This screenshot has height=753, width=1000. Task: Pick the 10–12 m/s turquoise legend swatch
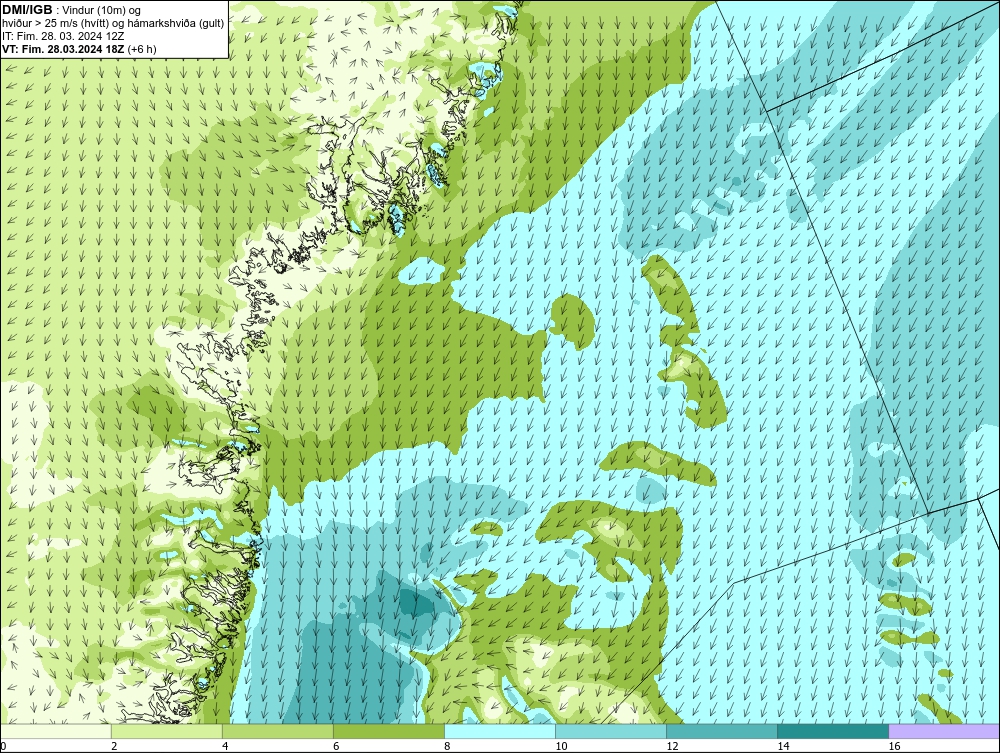coord(611,731)
